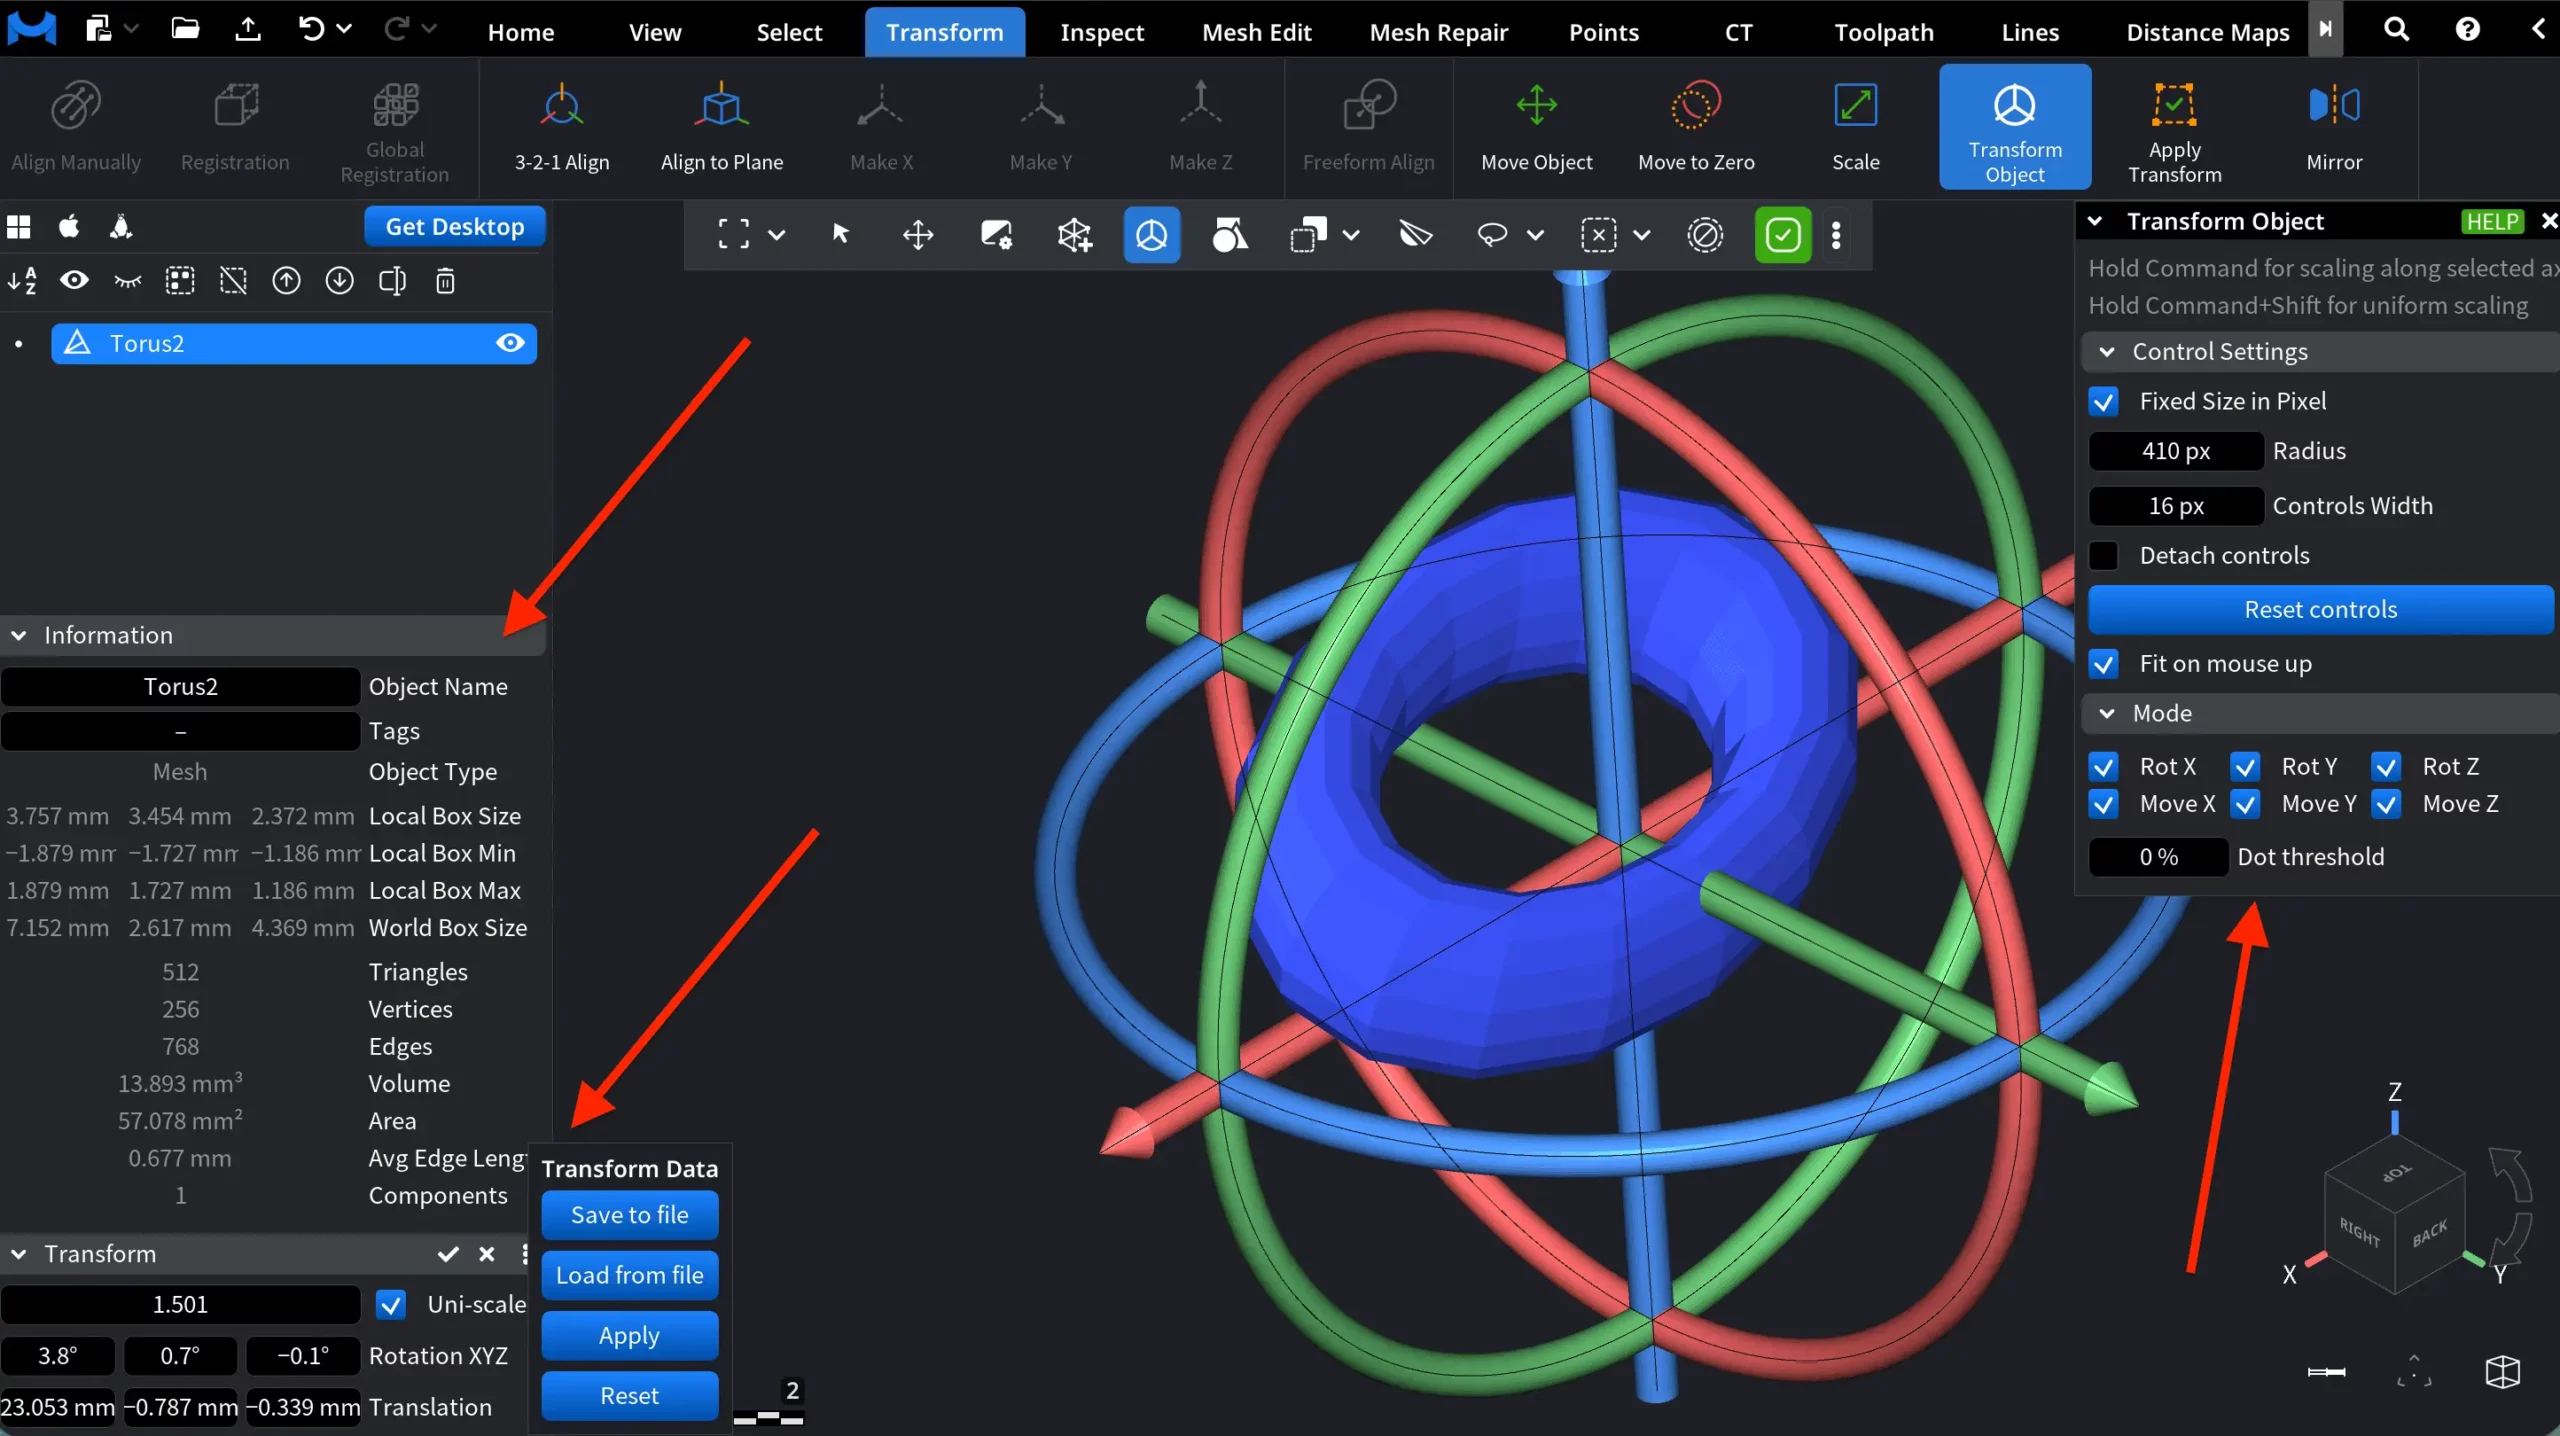
Task: Collapse the Information section
Action: click(x=19, y=634)
